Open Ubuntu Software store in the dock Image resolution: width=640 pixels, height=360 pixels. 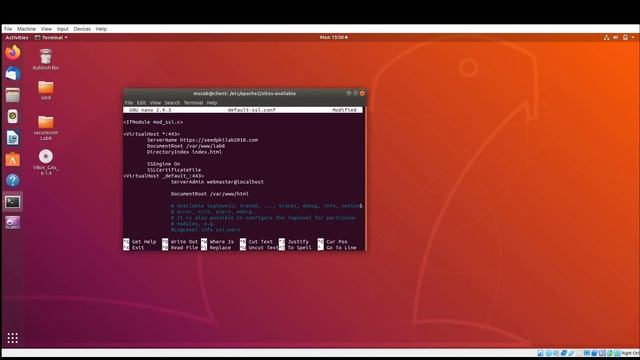tap(13, 159)
